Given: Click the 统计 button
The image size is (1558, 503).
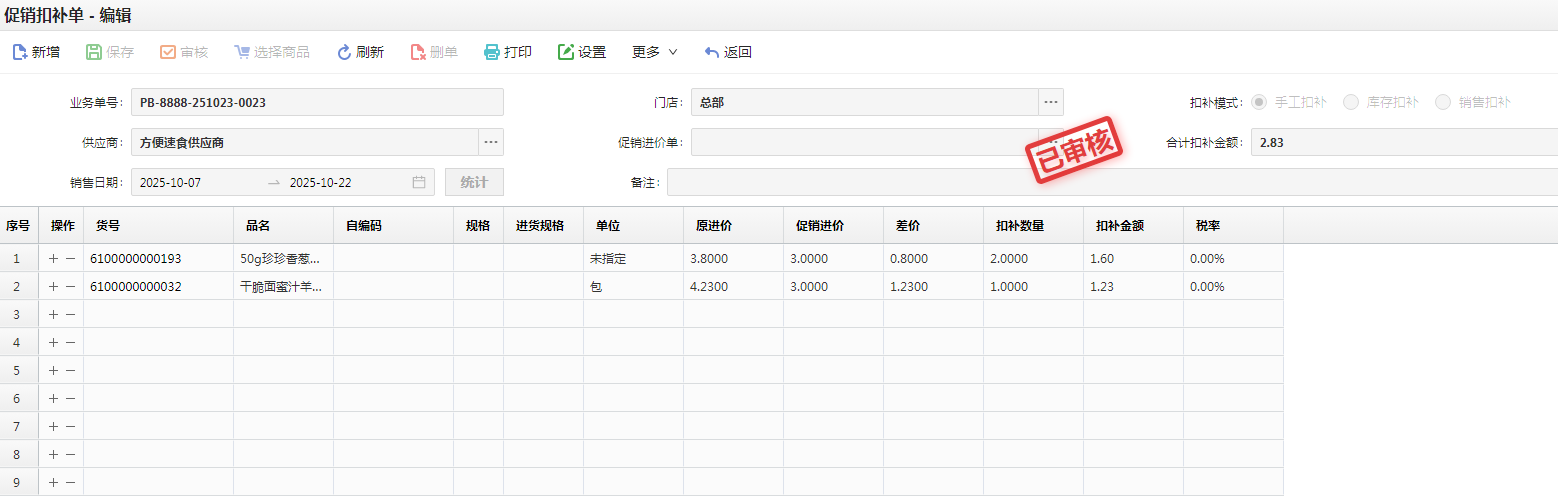Looking at the screenshot, I should pos(474,182).
